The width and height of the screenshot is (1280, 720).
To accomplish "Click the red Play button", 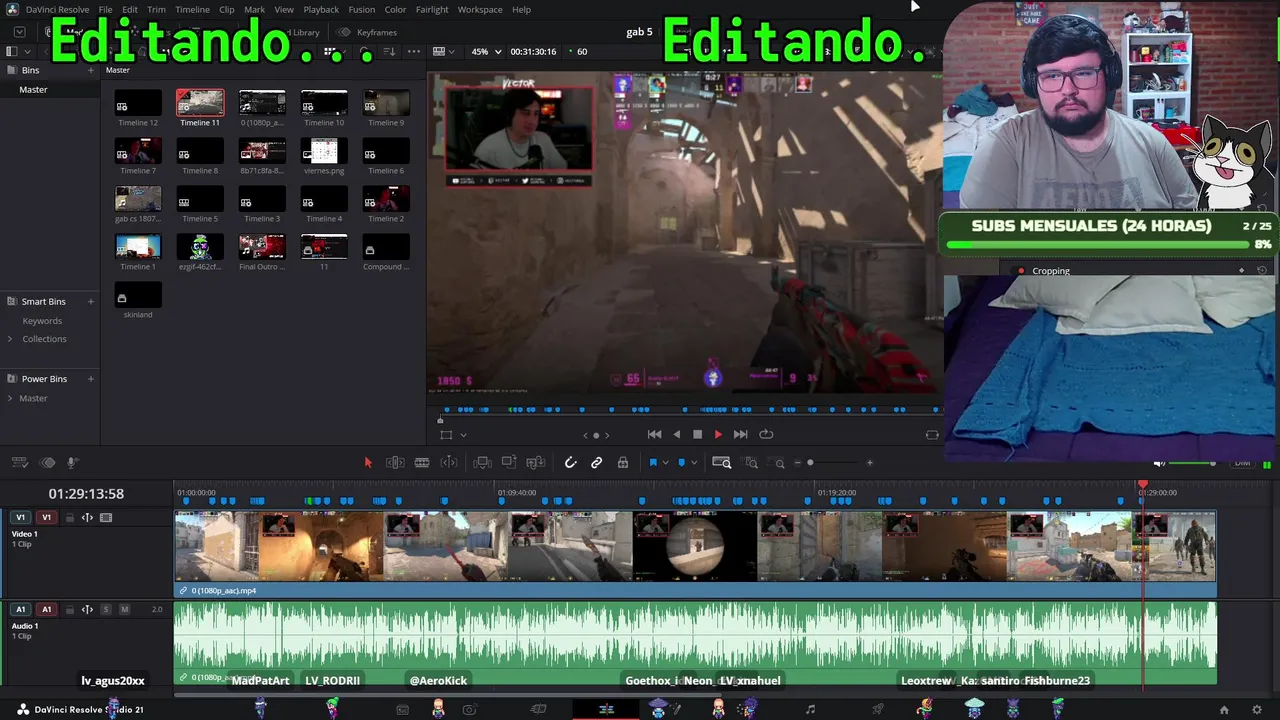I will tap(718, 434).
